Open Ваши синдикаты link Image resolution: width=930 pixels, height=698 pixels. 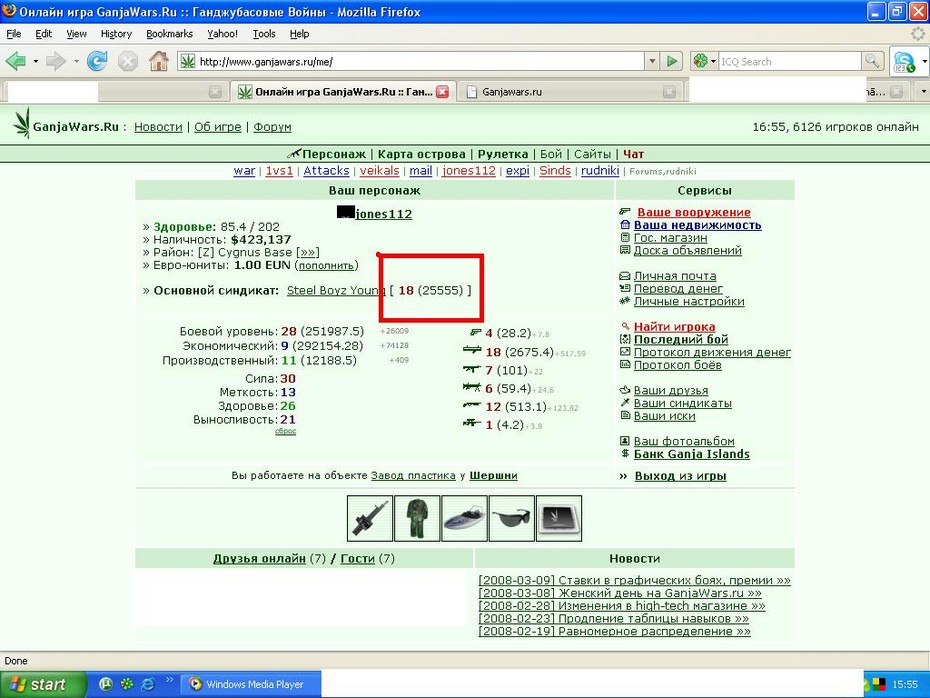tap(683, 403)
